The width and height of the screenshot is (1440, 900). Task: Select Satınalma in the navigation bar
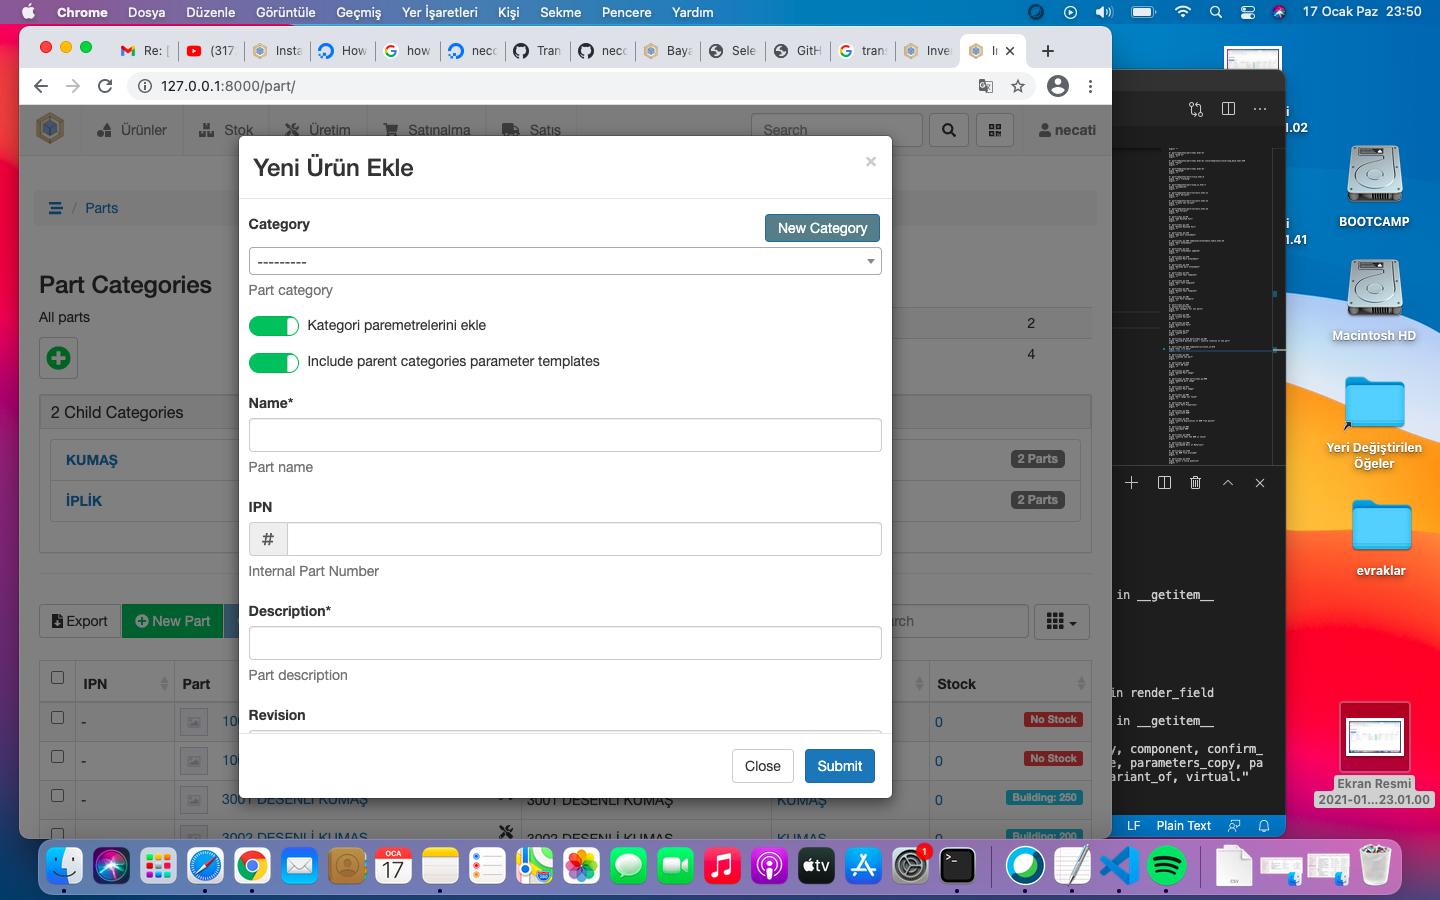pyautogui.click(x=426, y=129)
